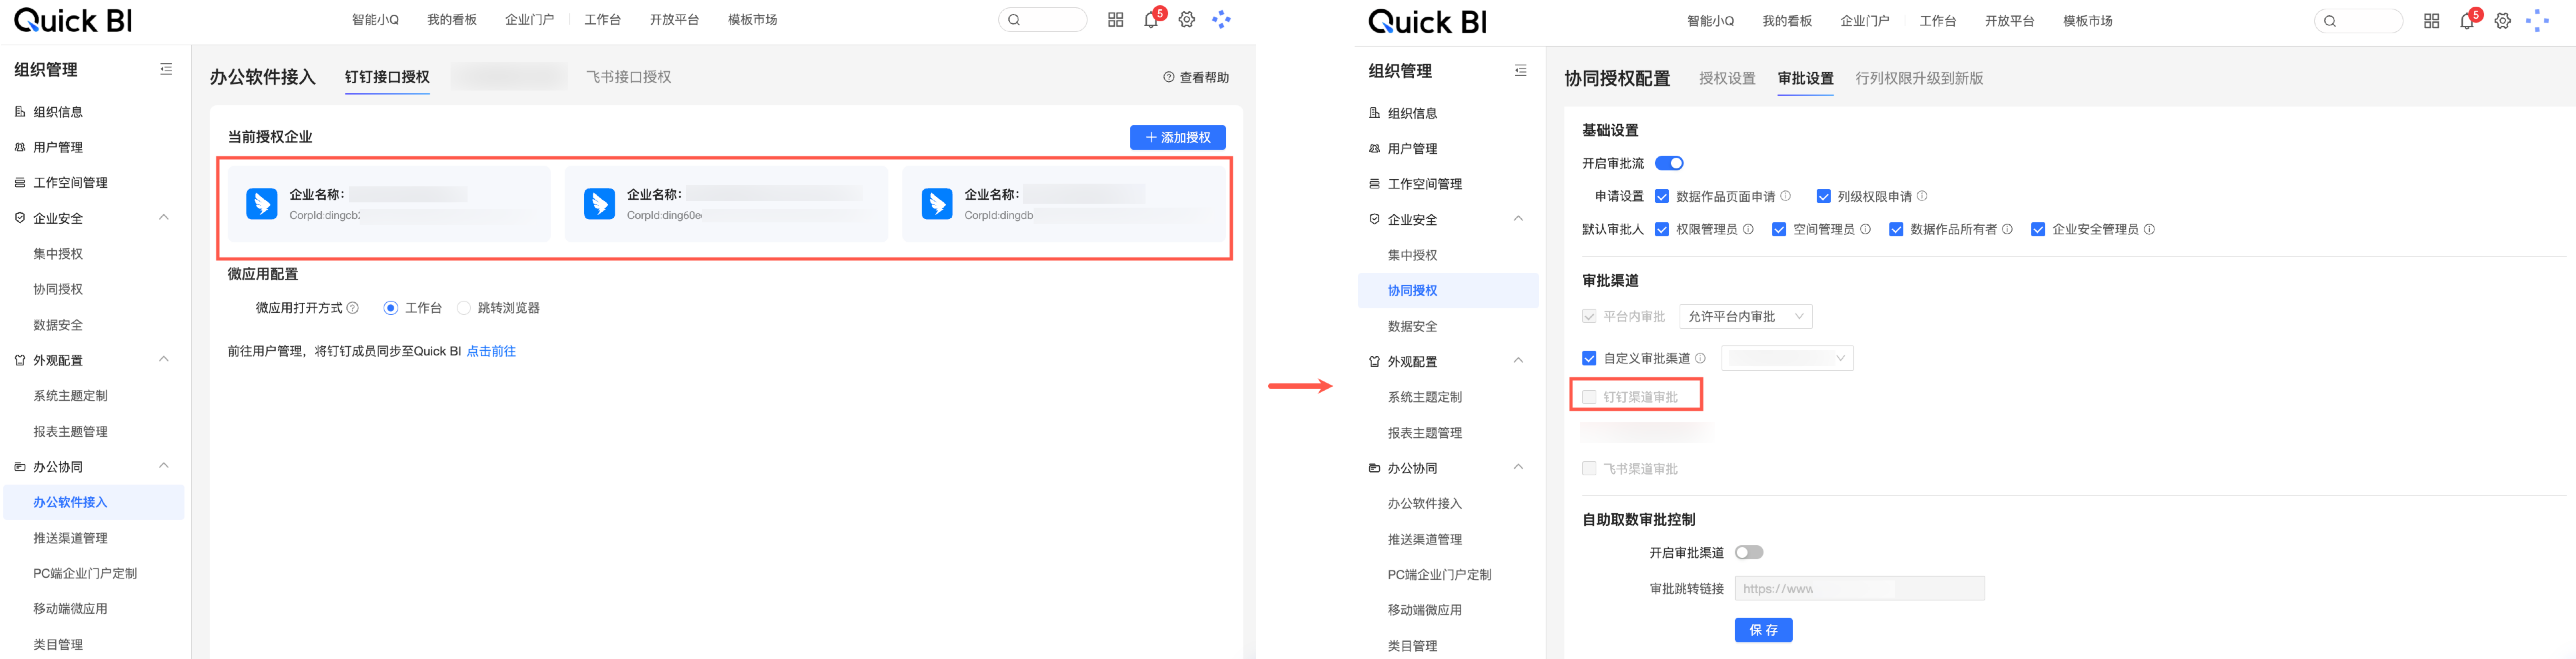Open the 允许平台内审批 dropdown
The width and height of the screenshot is (2576, 659).
(1746, 317)
